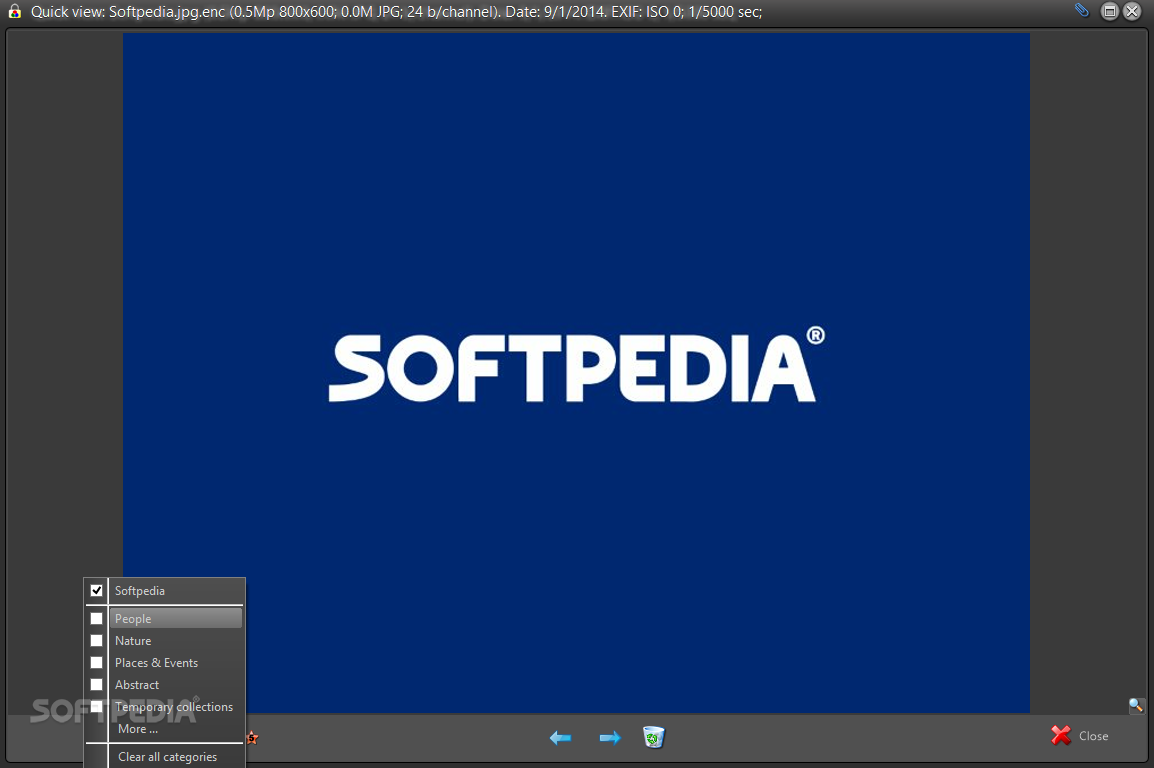Image resolution: width=1154 pixels, height=768 pixels.
Task: Open the More ... categories entry
Action: pyautogui.click(x=138, y=729)
